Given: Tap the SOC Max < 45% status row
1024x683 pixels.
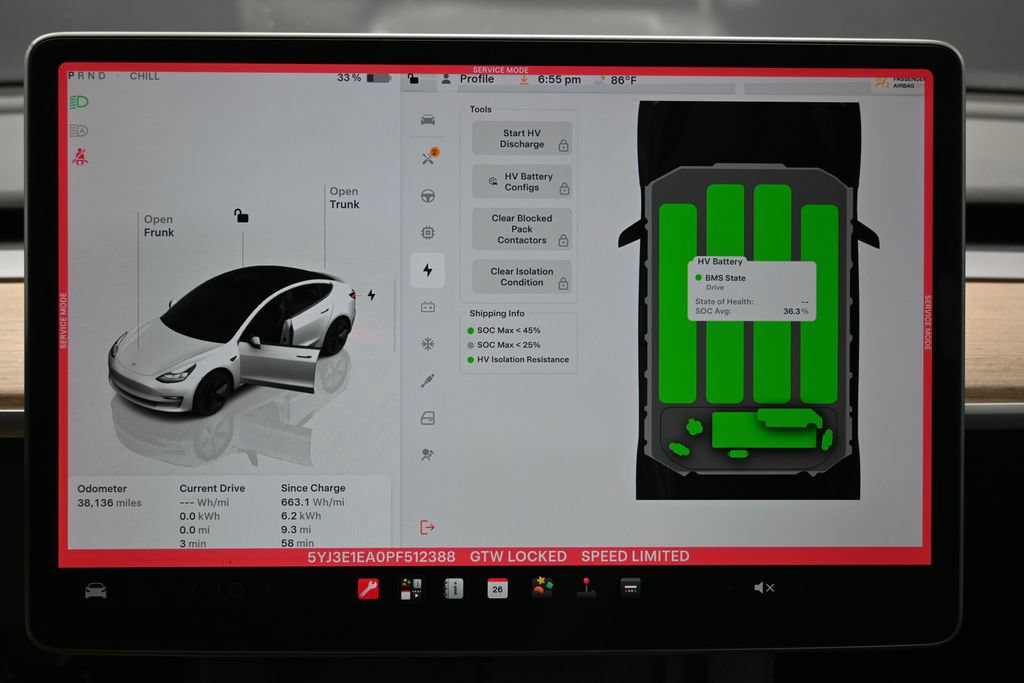Looking at the screenshot, I should click(504, 330).
